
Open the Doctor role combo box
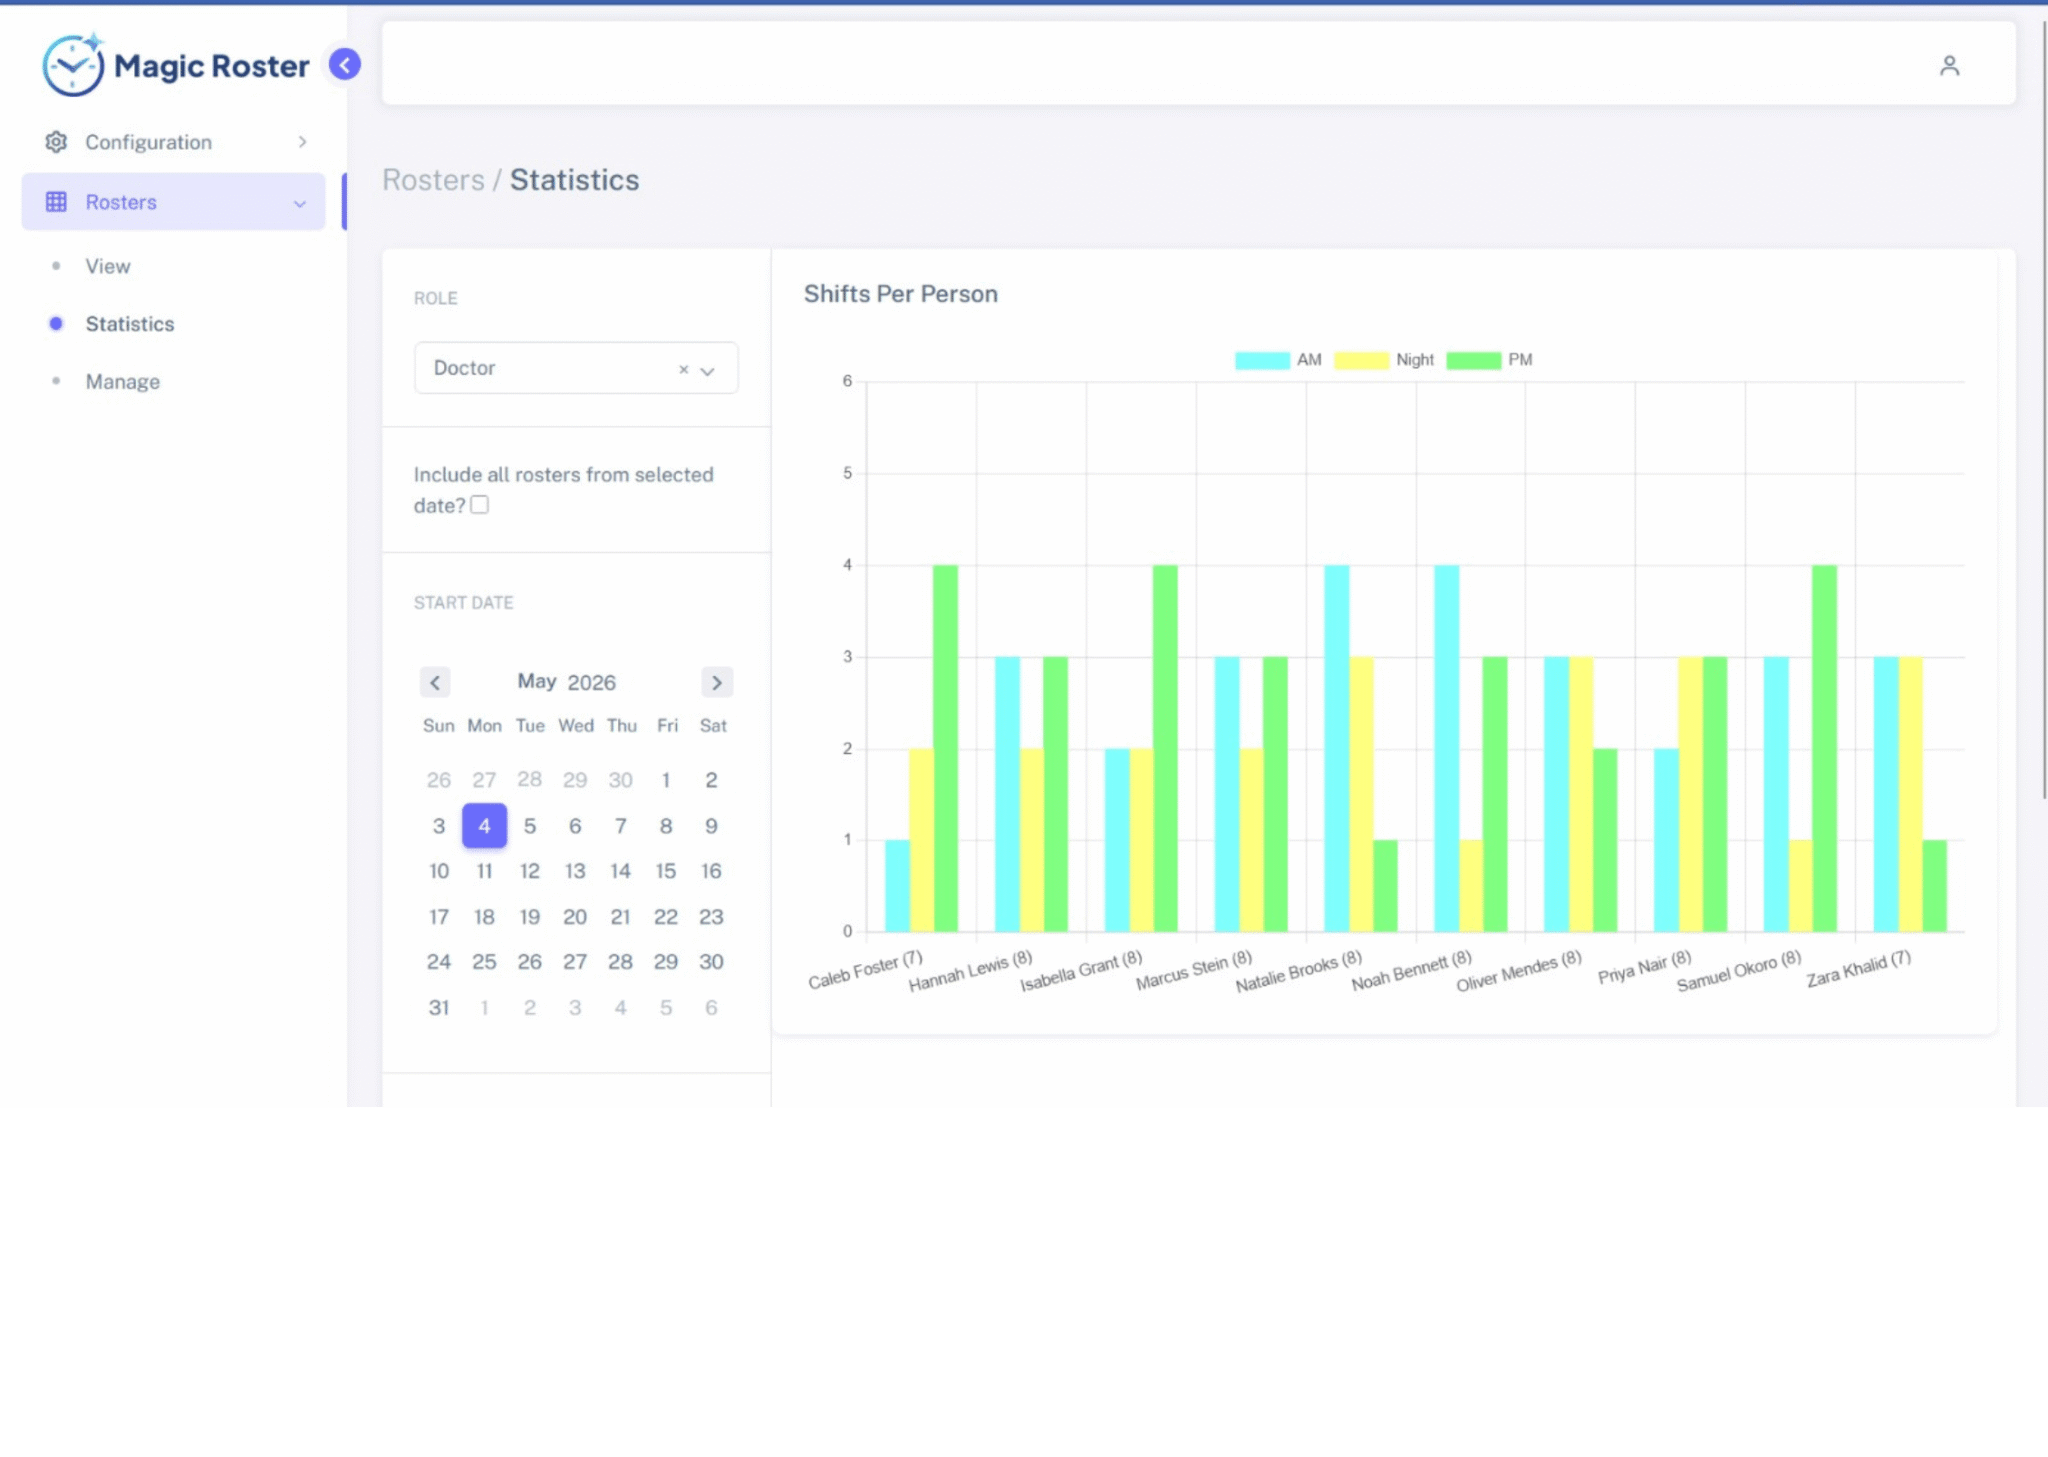(576, 368)
